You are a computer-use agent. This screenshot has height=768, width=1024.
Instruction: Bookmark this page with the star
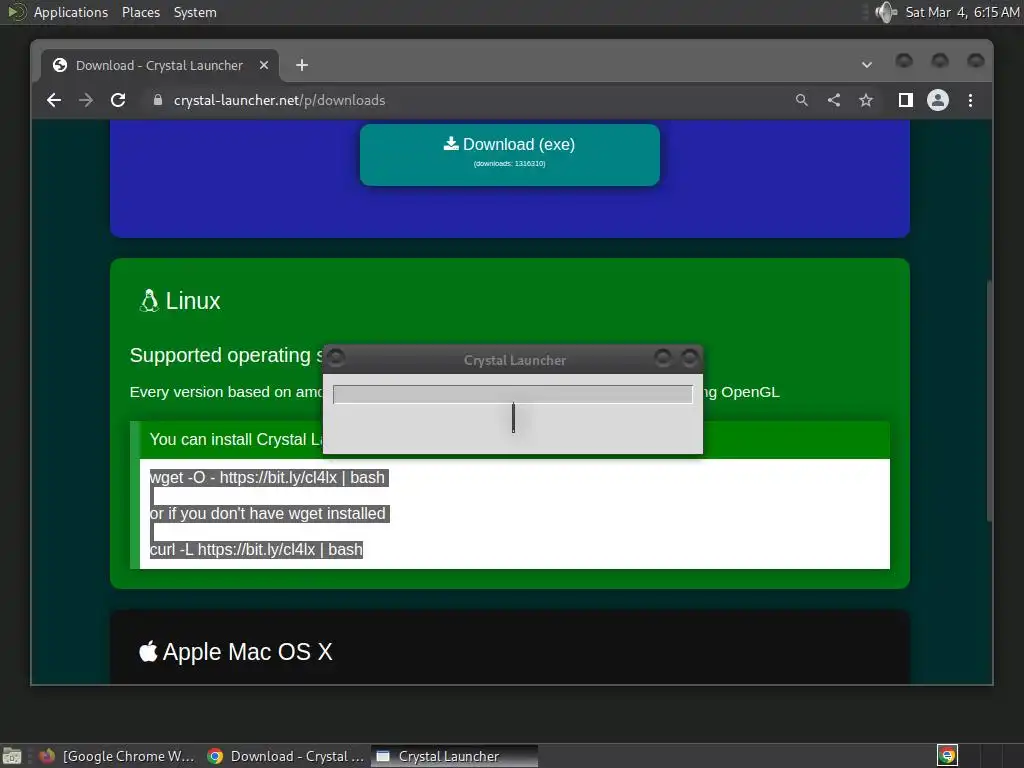[x=866, y=100]
